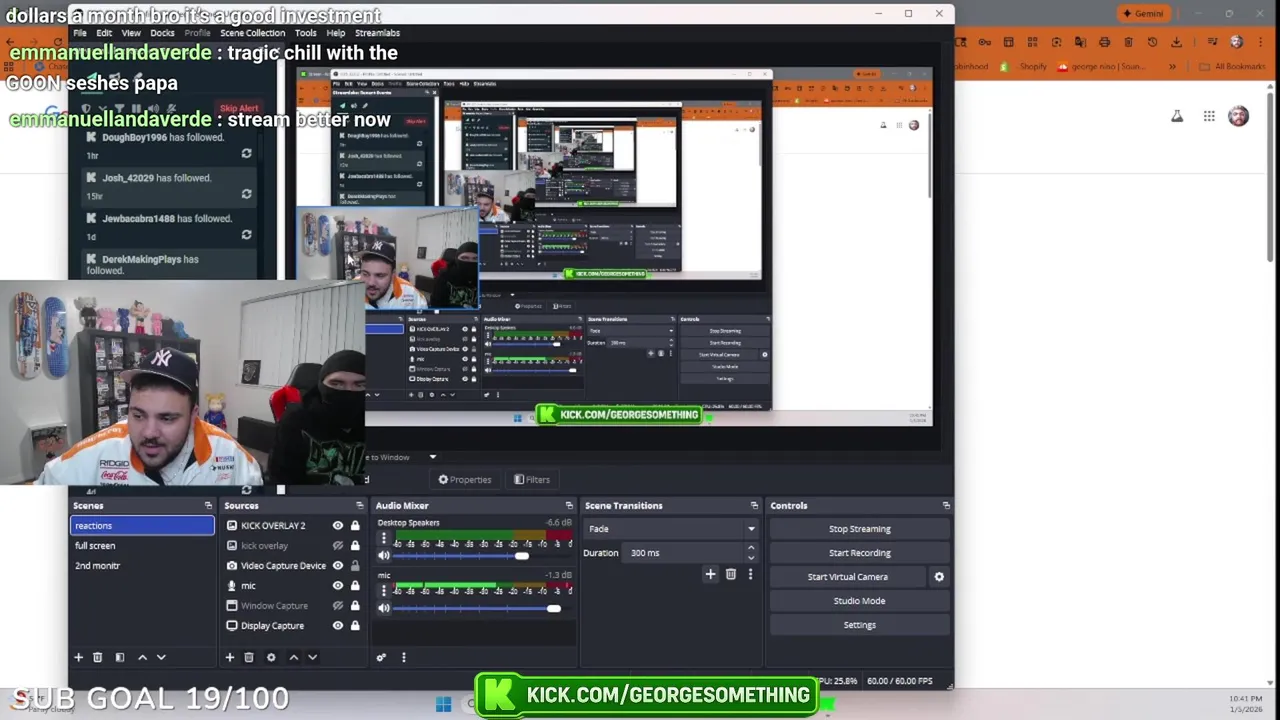
Task: Adjust mic volume slider
Action: [553, 608]
